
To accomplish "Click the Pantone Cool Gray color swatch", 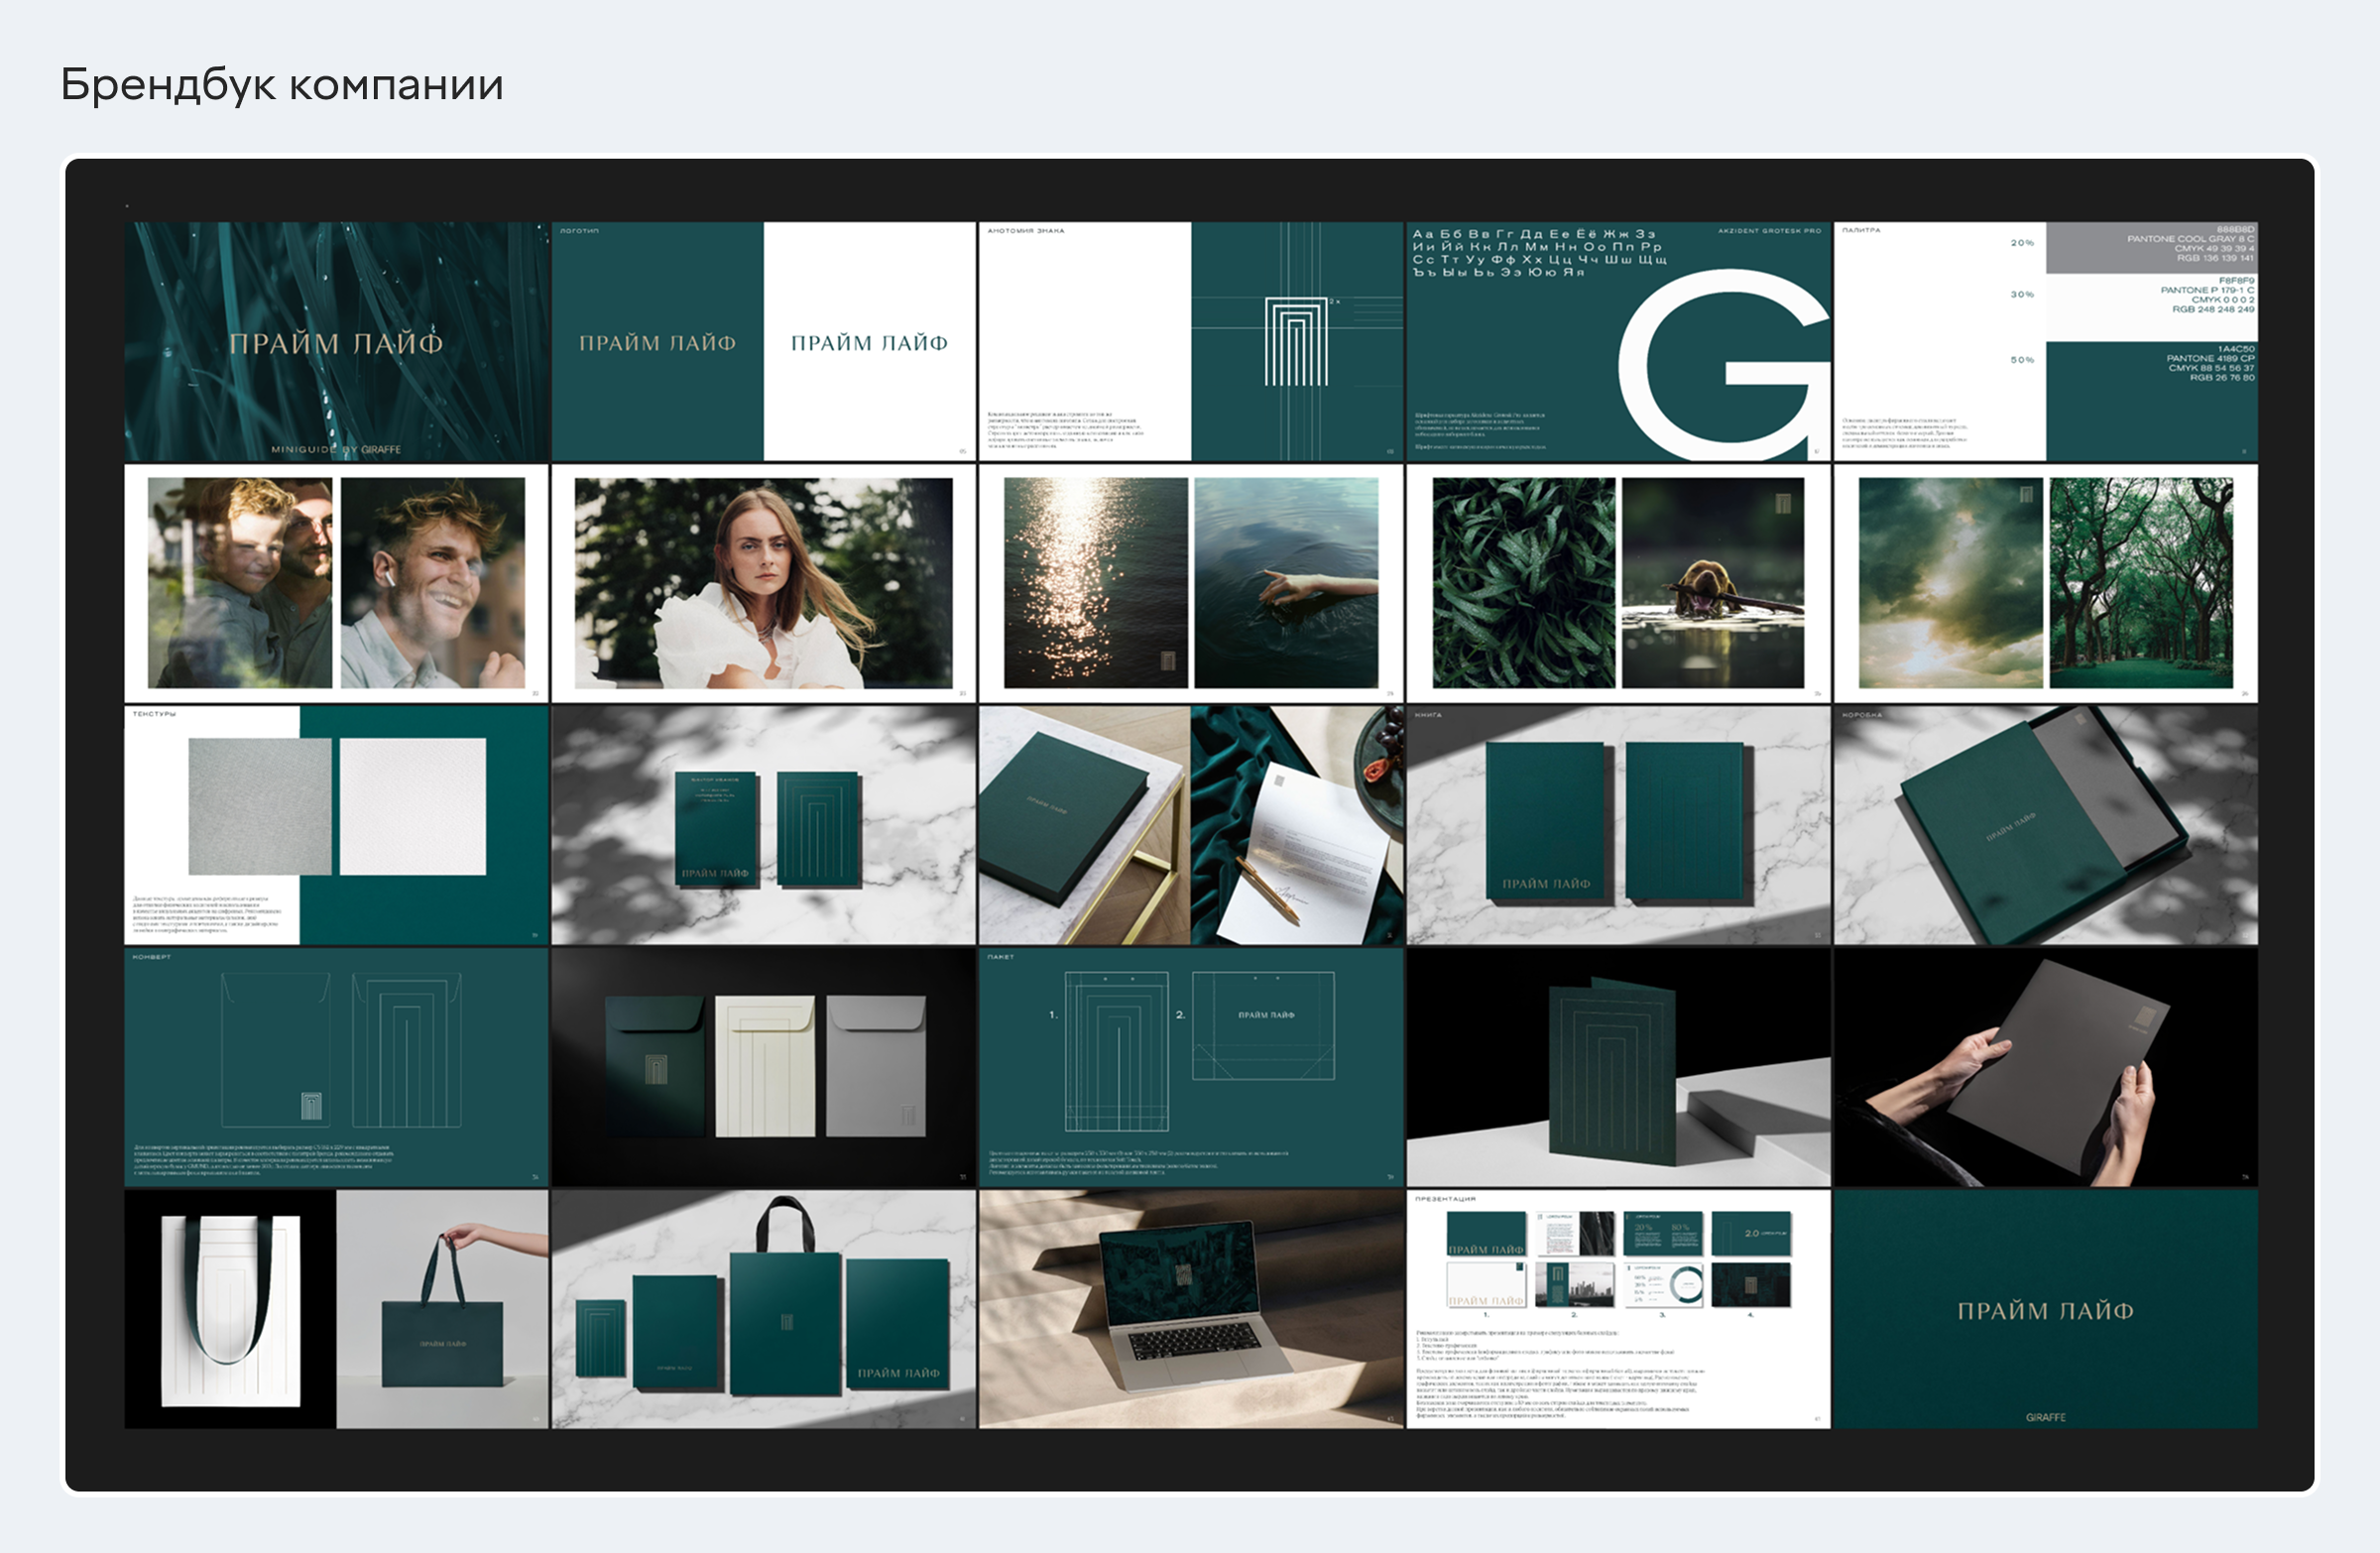I will tap(2151, 247).
